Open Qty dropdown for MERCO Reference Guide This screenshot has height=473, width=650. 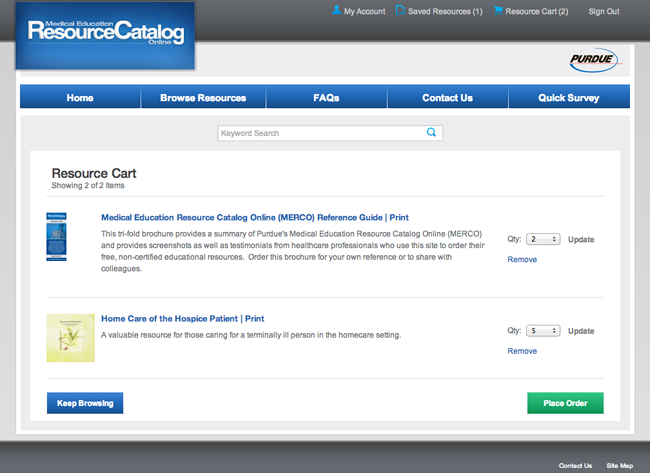543,239
